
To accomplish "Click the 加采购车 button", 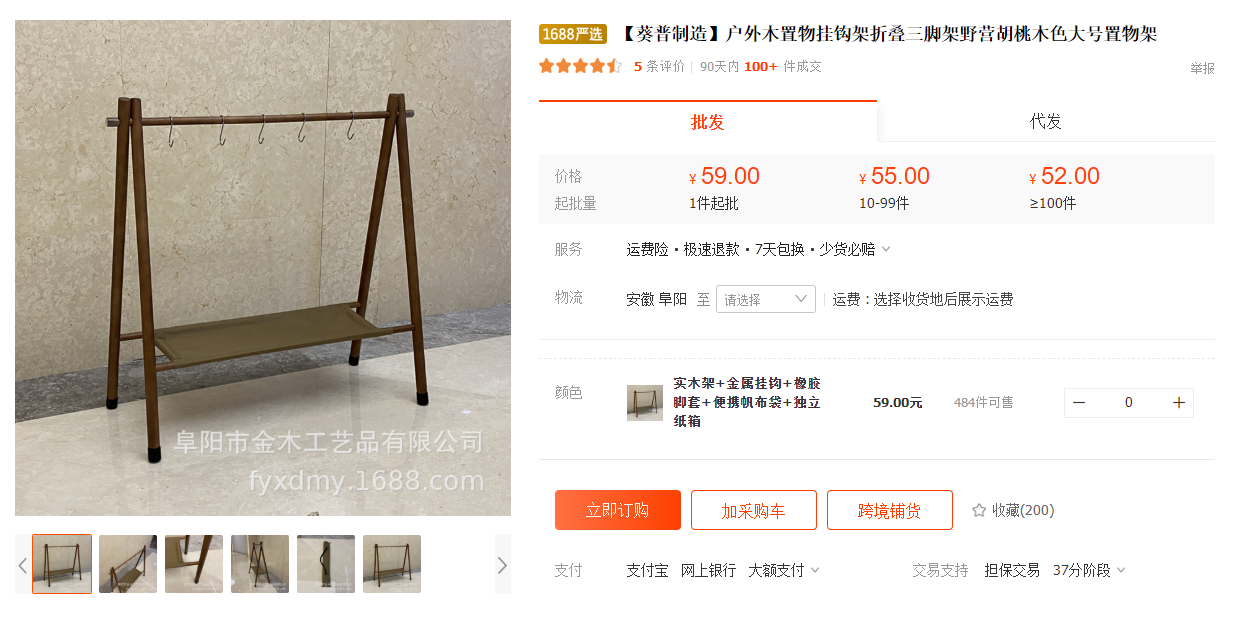I will [754, 510].
